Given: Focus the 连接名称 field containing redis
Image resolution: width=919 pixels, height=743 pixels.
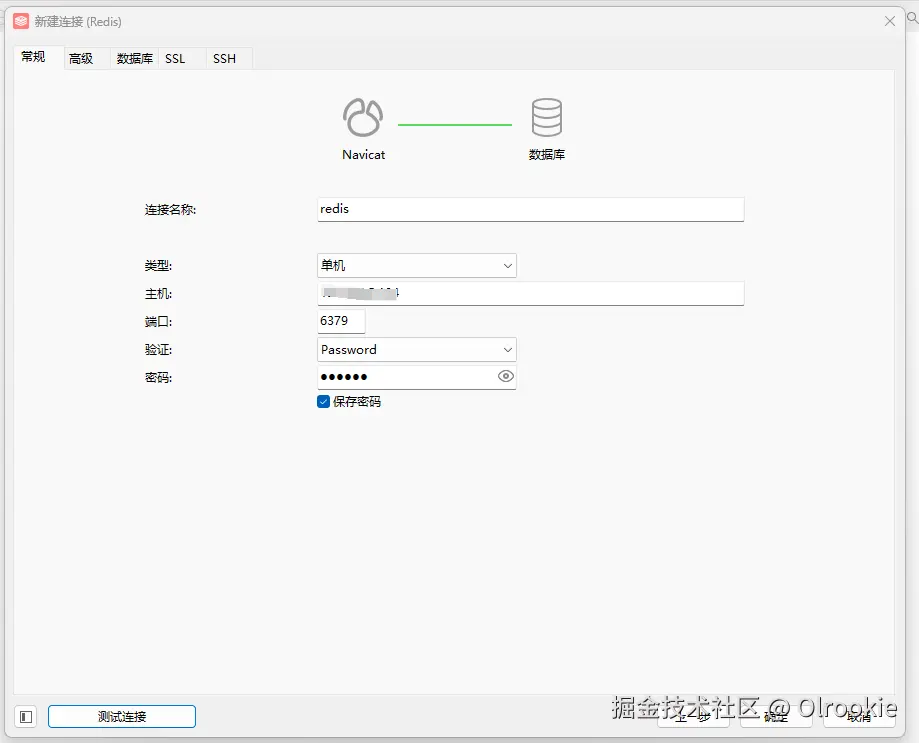Looking at the screenshot, I should [530, 209].
